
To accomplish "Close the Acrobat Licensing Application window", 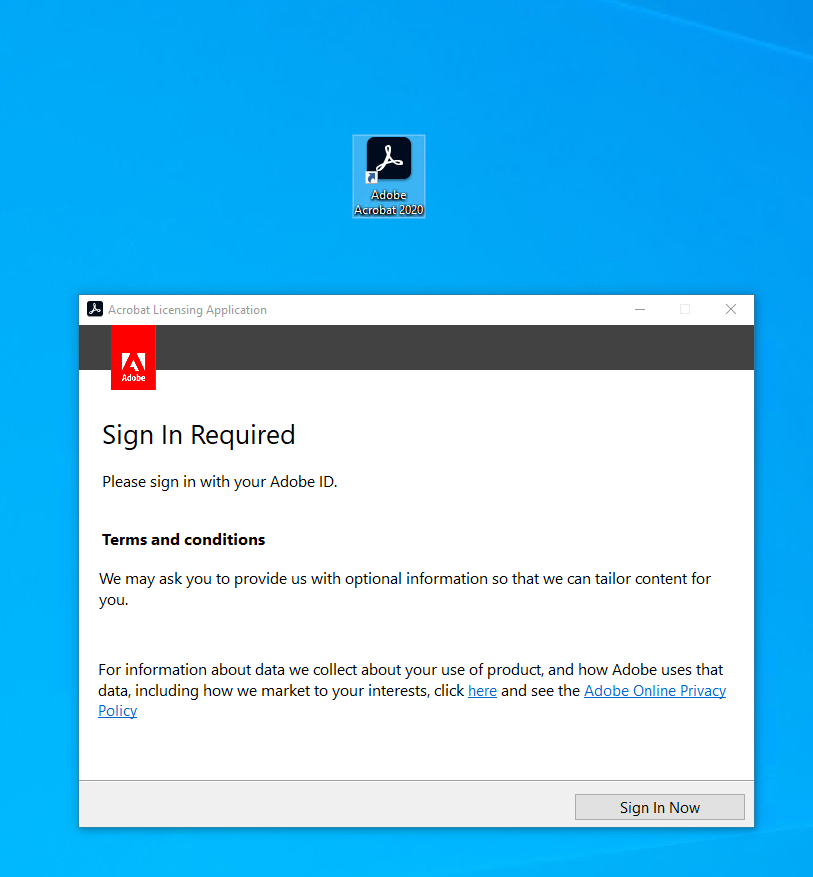I will coord(730,309).
